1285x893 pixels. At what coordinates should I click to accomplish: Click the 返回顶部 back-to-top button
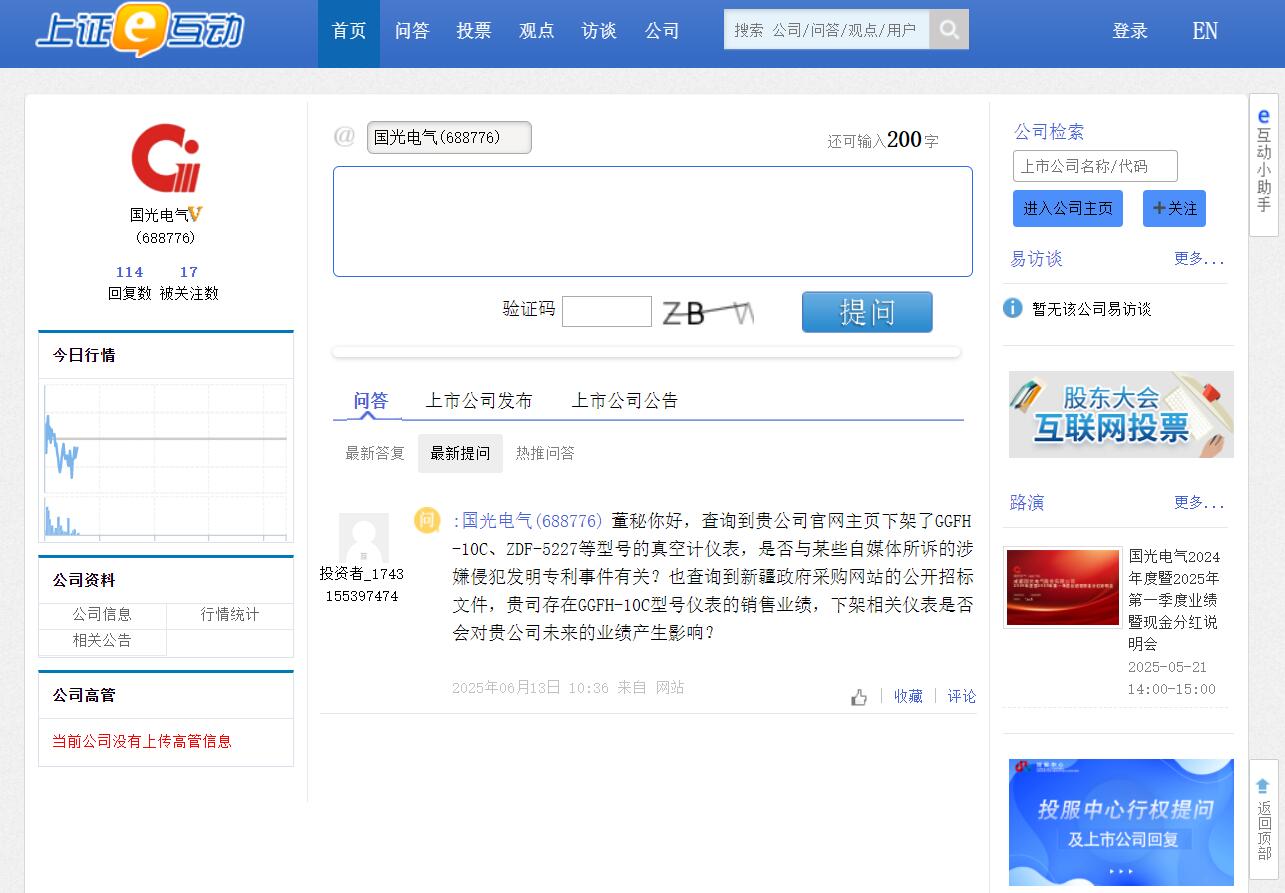pos(1263,819)
